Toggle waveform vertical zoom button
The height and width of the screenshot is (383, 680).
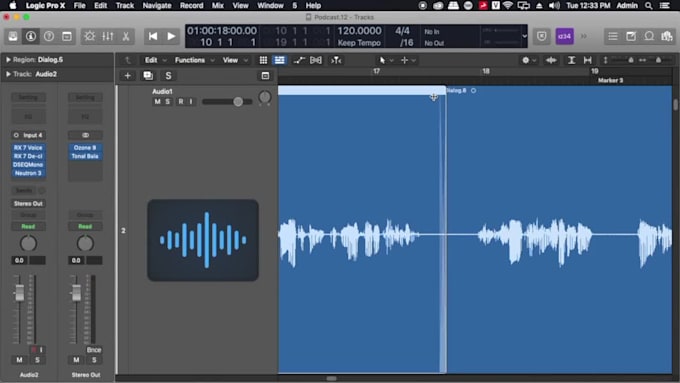(x=551, y=60)
